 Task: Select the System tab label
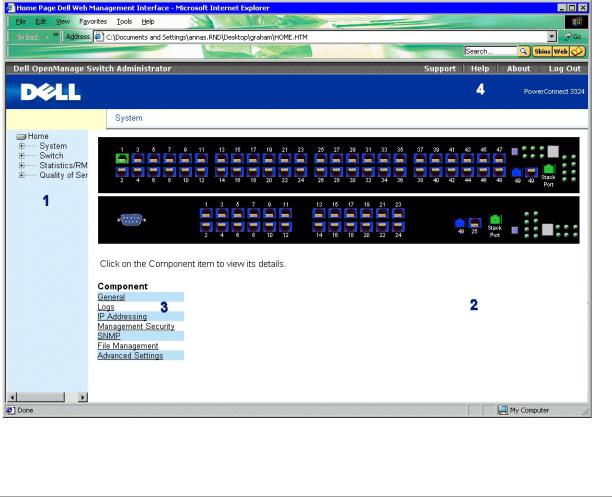pyautogui.click(x=129, y=118)
